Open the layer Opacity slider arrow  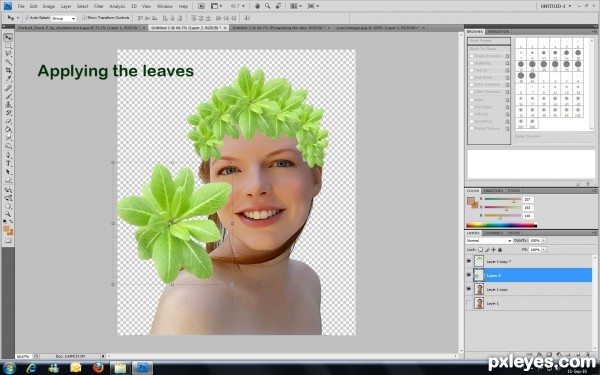click(x=544, y=241)
